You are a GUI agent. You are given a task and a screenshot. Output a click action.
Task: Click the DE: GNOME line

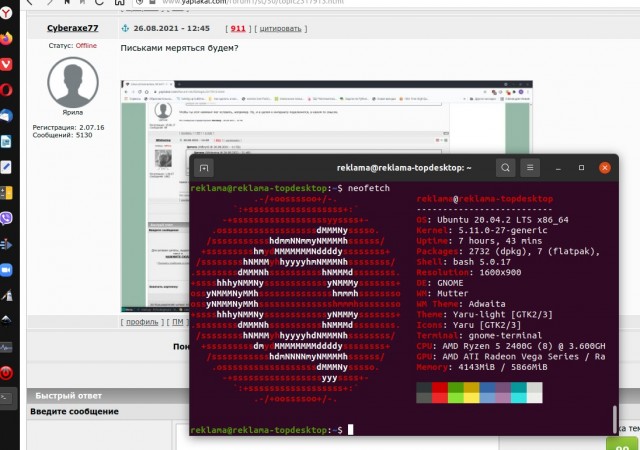coord(440,283)
